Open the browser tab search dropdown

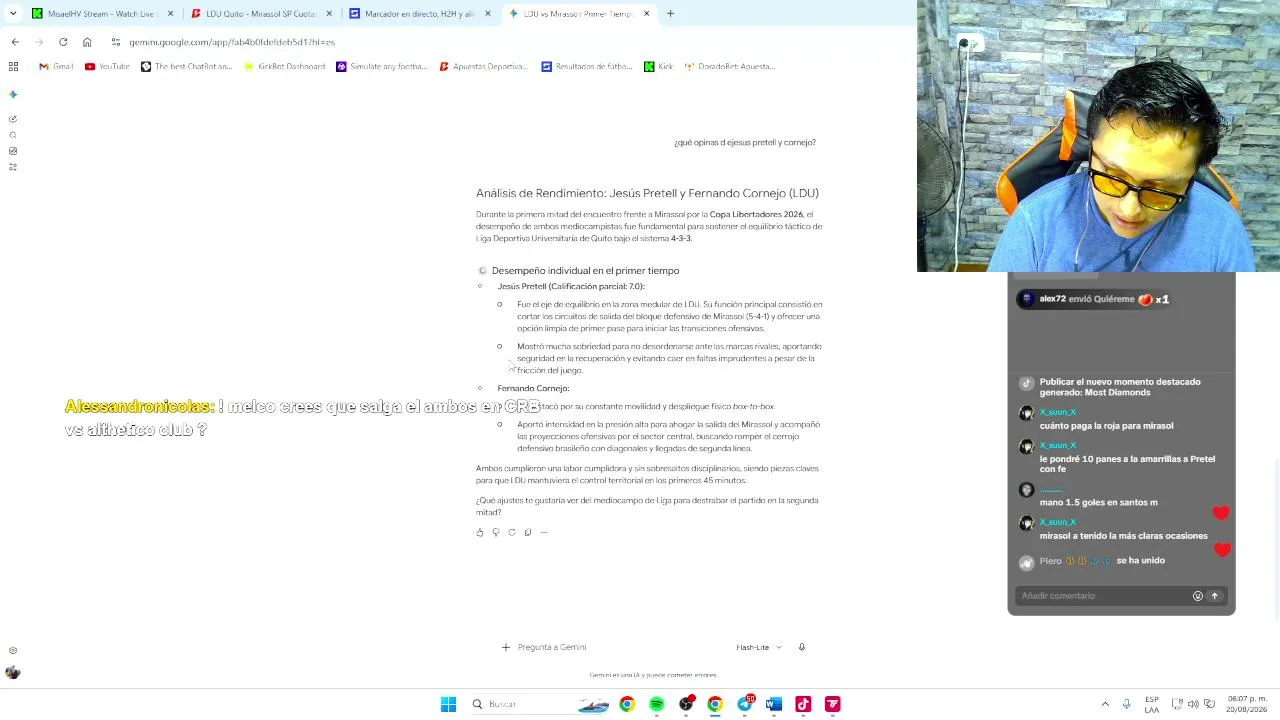(x=13, y=13)
